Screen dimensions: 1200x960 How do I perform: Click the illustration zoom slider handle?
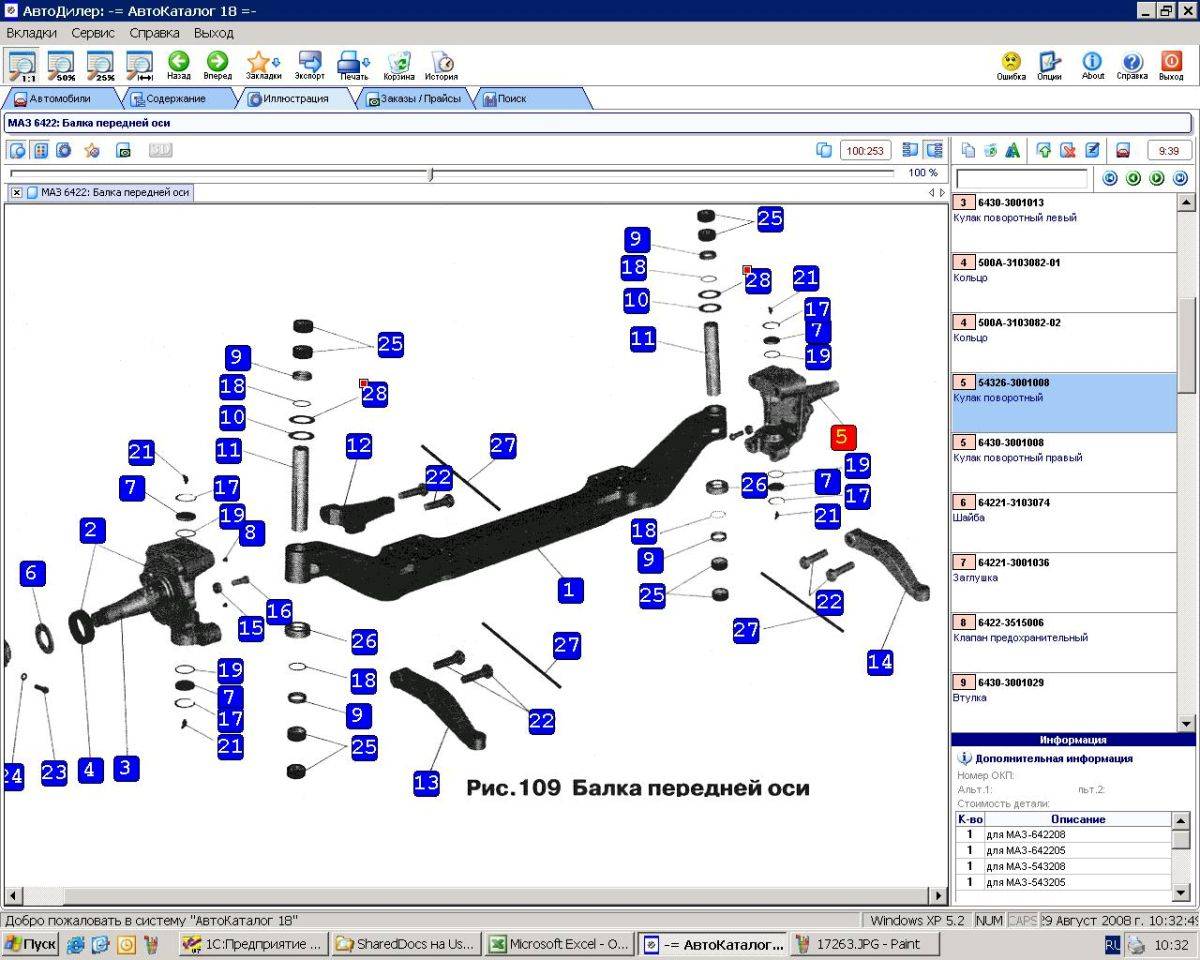coord(431,174)
